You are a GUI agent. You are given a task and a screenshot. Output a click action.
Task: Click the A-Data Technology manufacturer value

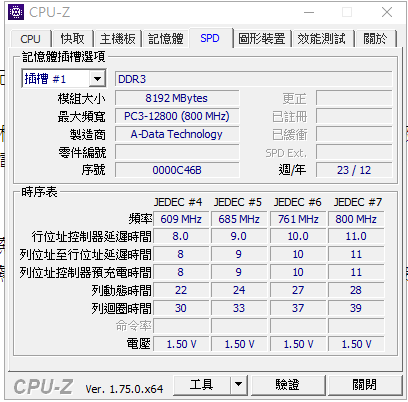pos(177,134)
